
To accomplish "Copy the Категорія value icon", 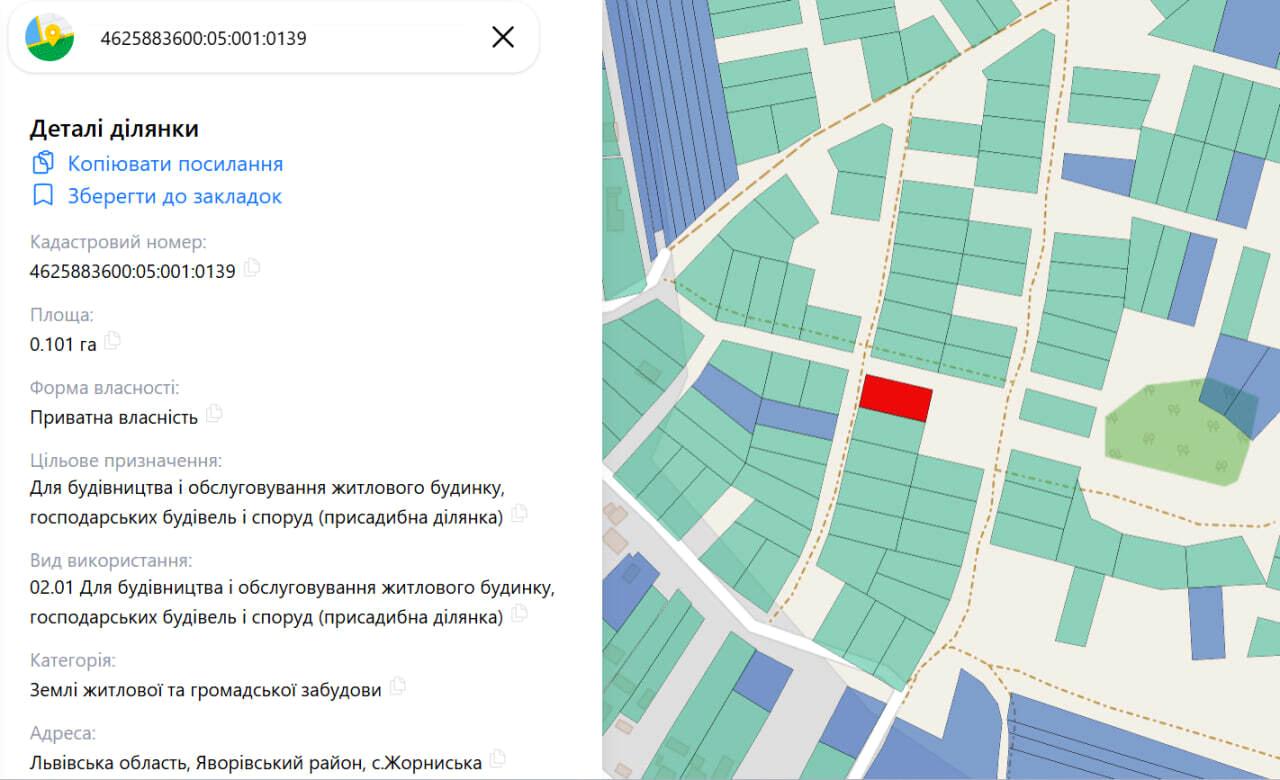I will 397,687.
